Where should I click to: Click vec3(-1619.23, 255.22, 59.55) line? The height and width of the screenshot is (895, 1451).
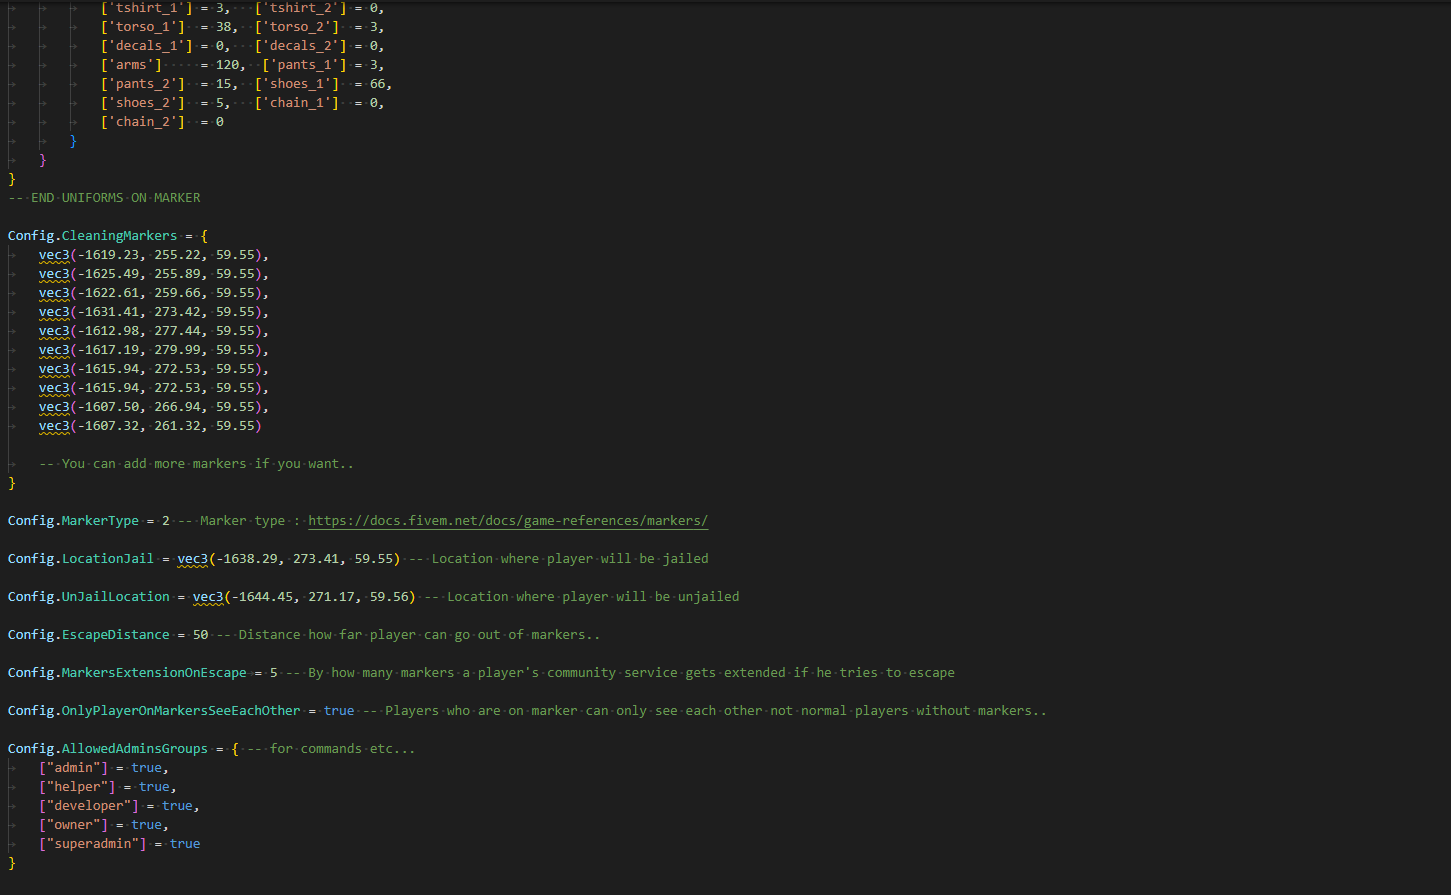coord(154,255)
